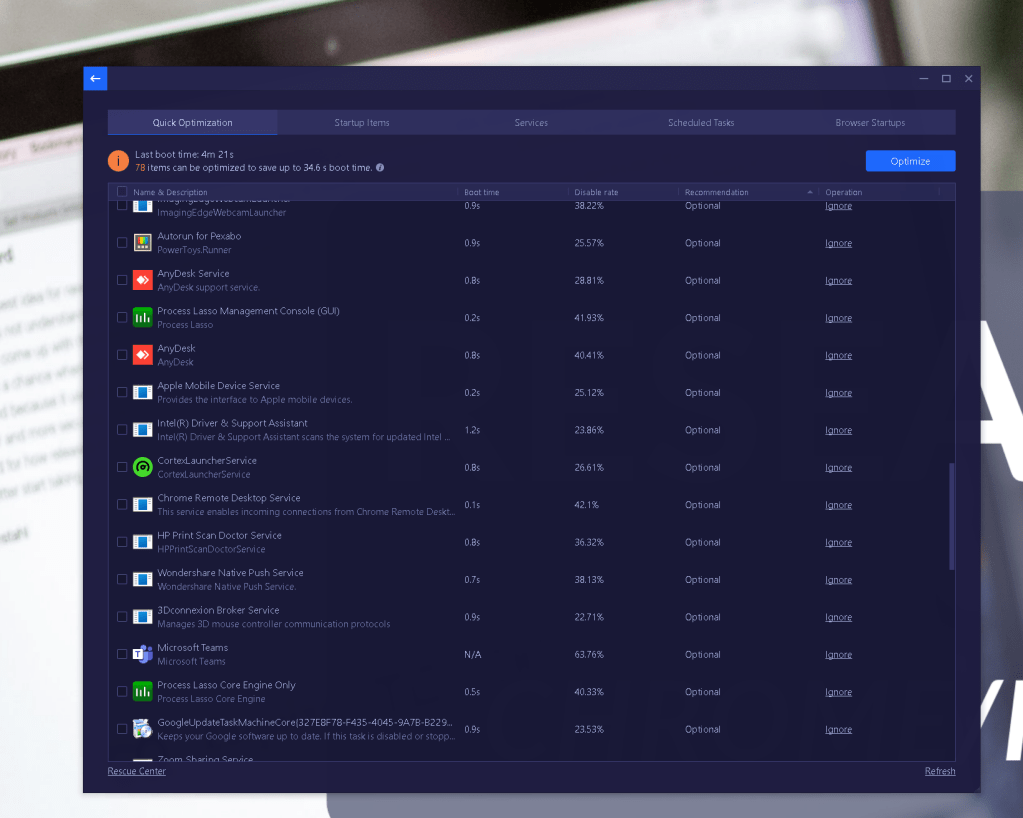Click the AnyDesk app red icon

[143, 355]
